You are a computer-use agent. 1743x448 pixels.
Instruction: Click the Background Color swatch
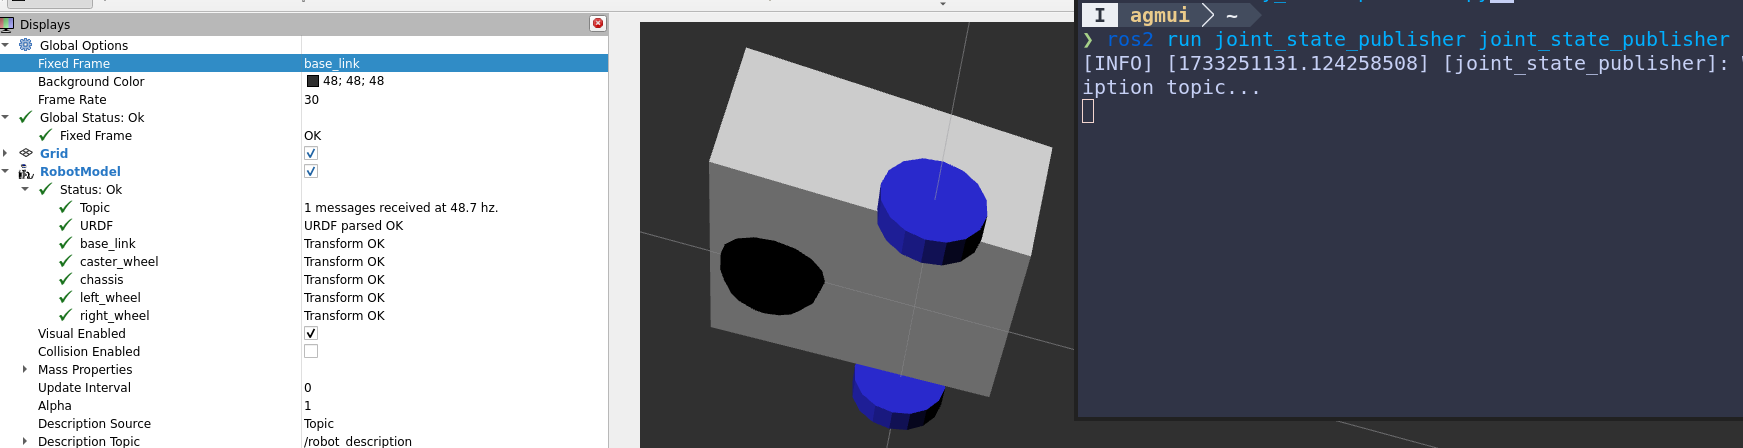[x=313, y=81]
